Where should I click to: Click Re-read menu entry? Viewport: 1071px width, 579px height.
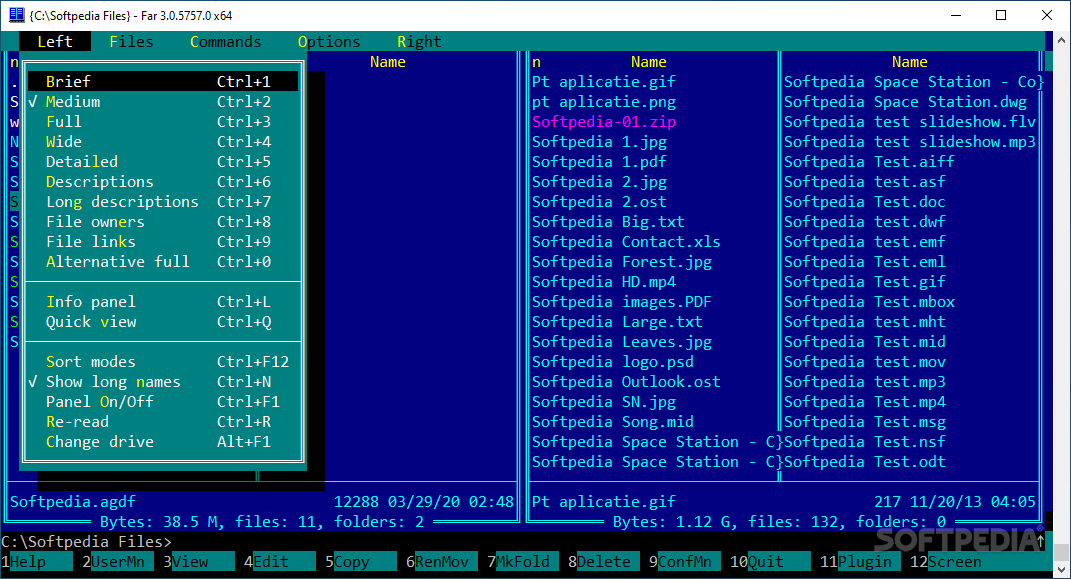point(163,422)
